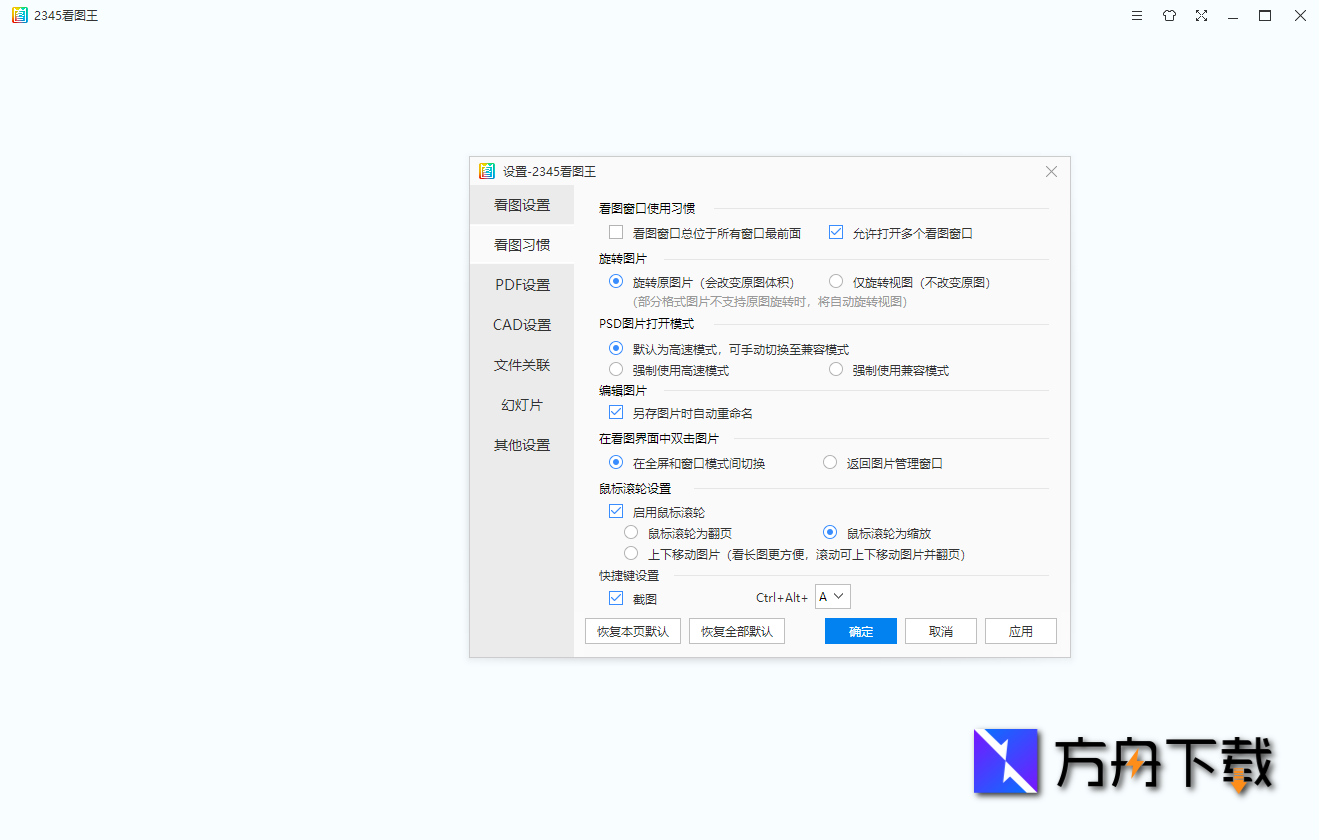
Task: Choose 强制使用兼容模式 for PSD opening
Action: click(835, 369)
